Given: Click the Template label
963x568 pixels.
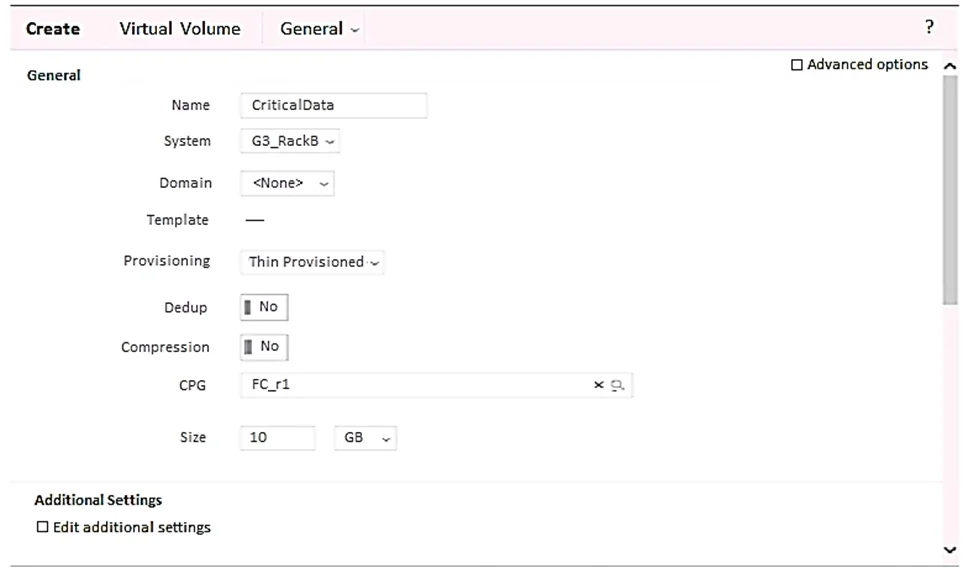Looking at the screenshot, I should [x=177, y=220].
